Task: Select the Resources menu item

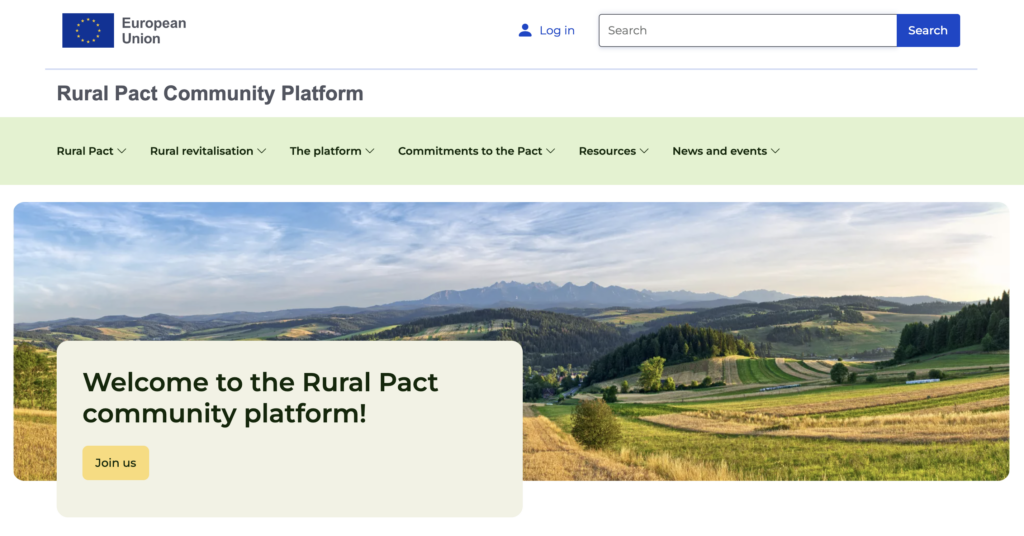Action: click(x=607, y=151)
